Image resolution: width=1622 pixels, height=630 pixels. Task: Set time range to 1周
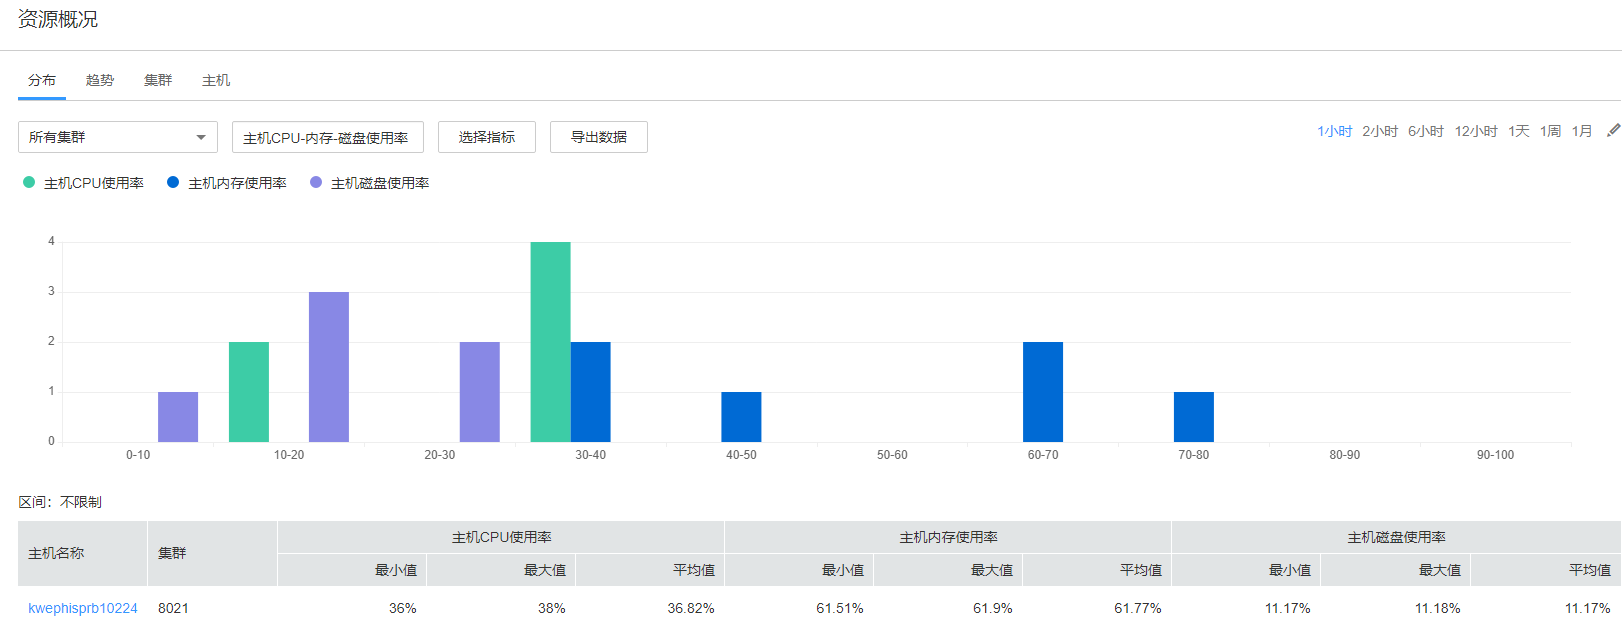tap(1550, 131)
